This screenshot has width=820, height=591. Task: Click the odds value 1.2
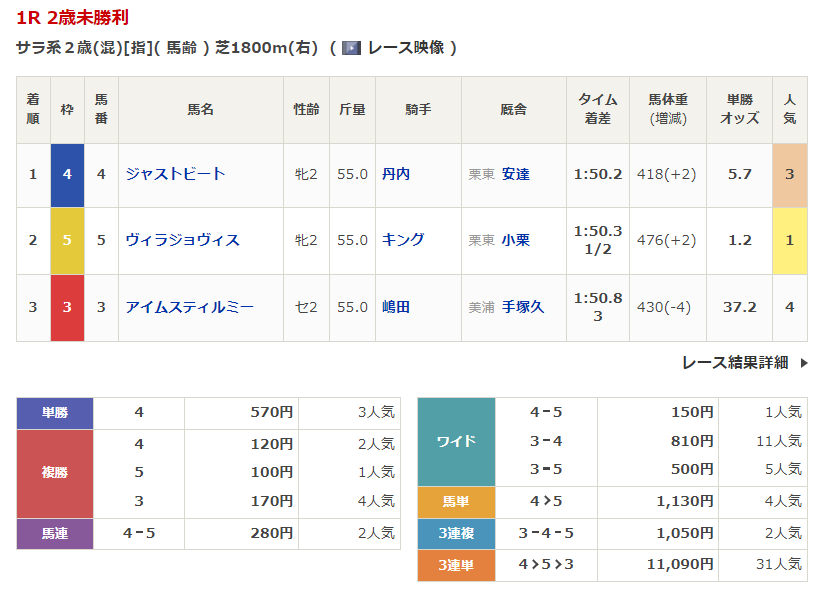tap(739, 240)
